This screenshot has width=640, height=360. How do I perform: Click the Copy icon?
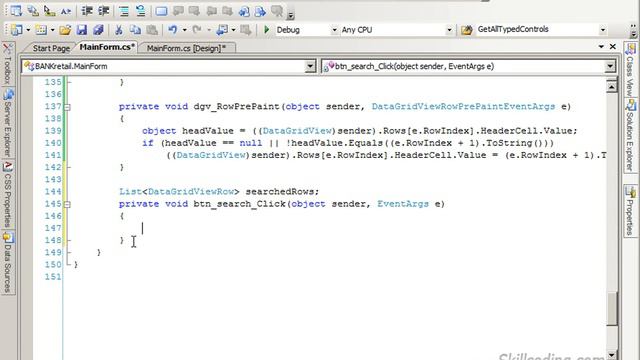[135, 30]
